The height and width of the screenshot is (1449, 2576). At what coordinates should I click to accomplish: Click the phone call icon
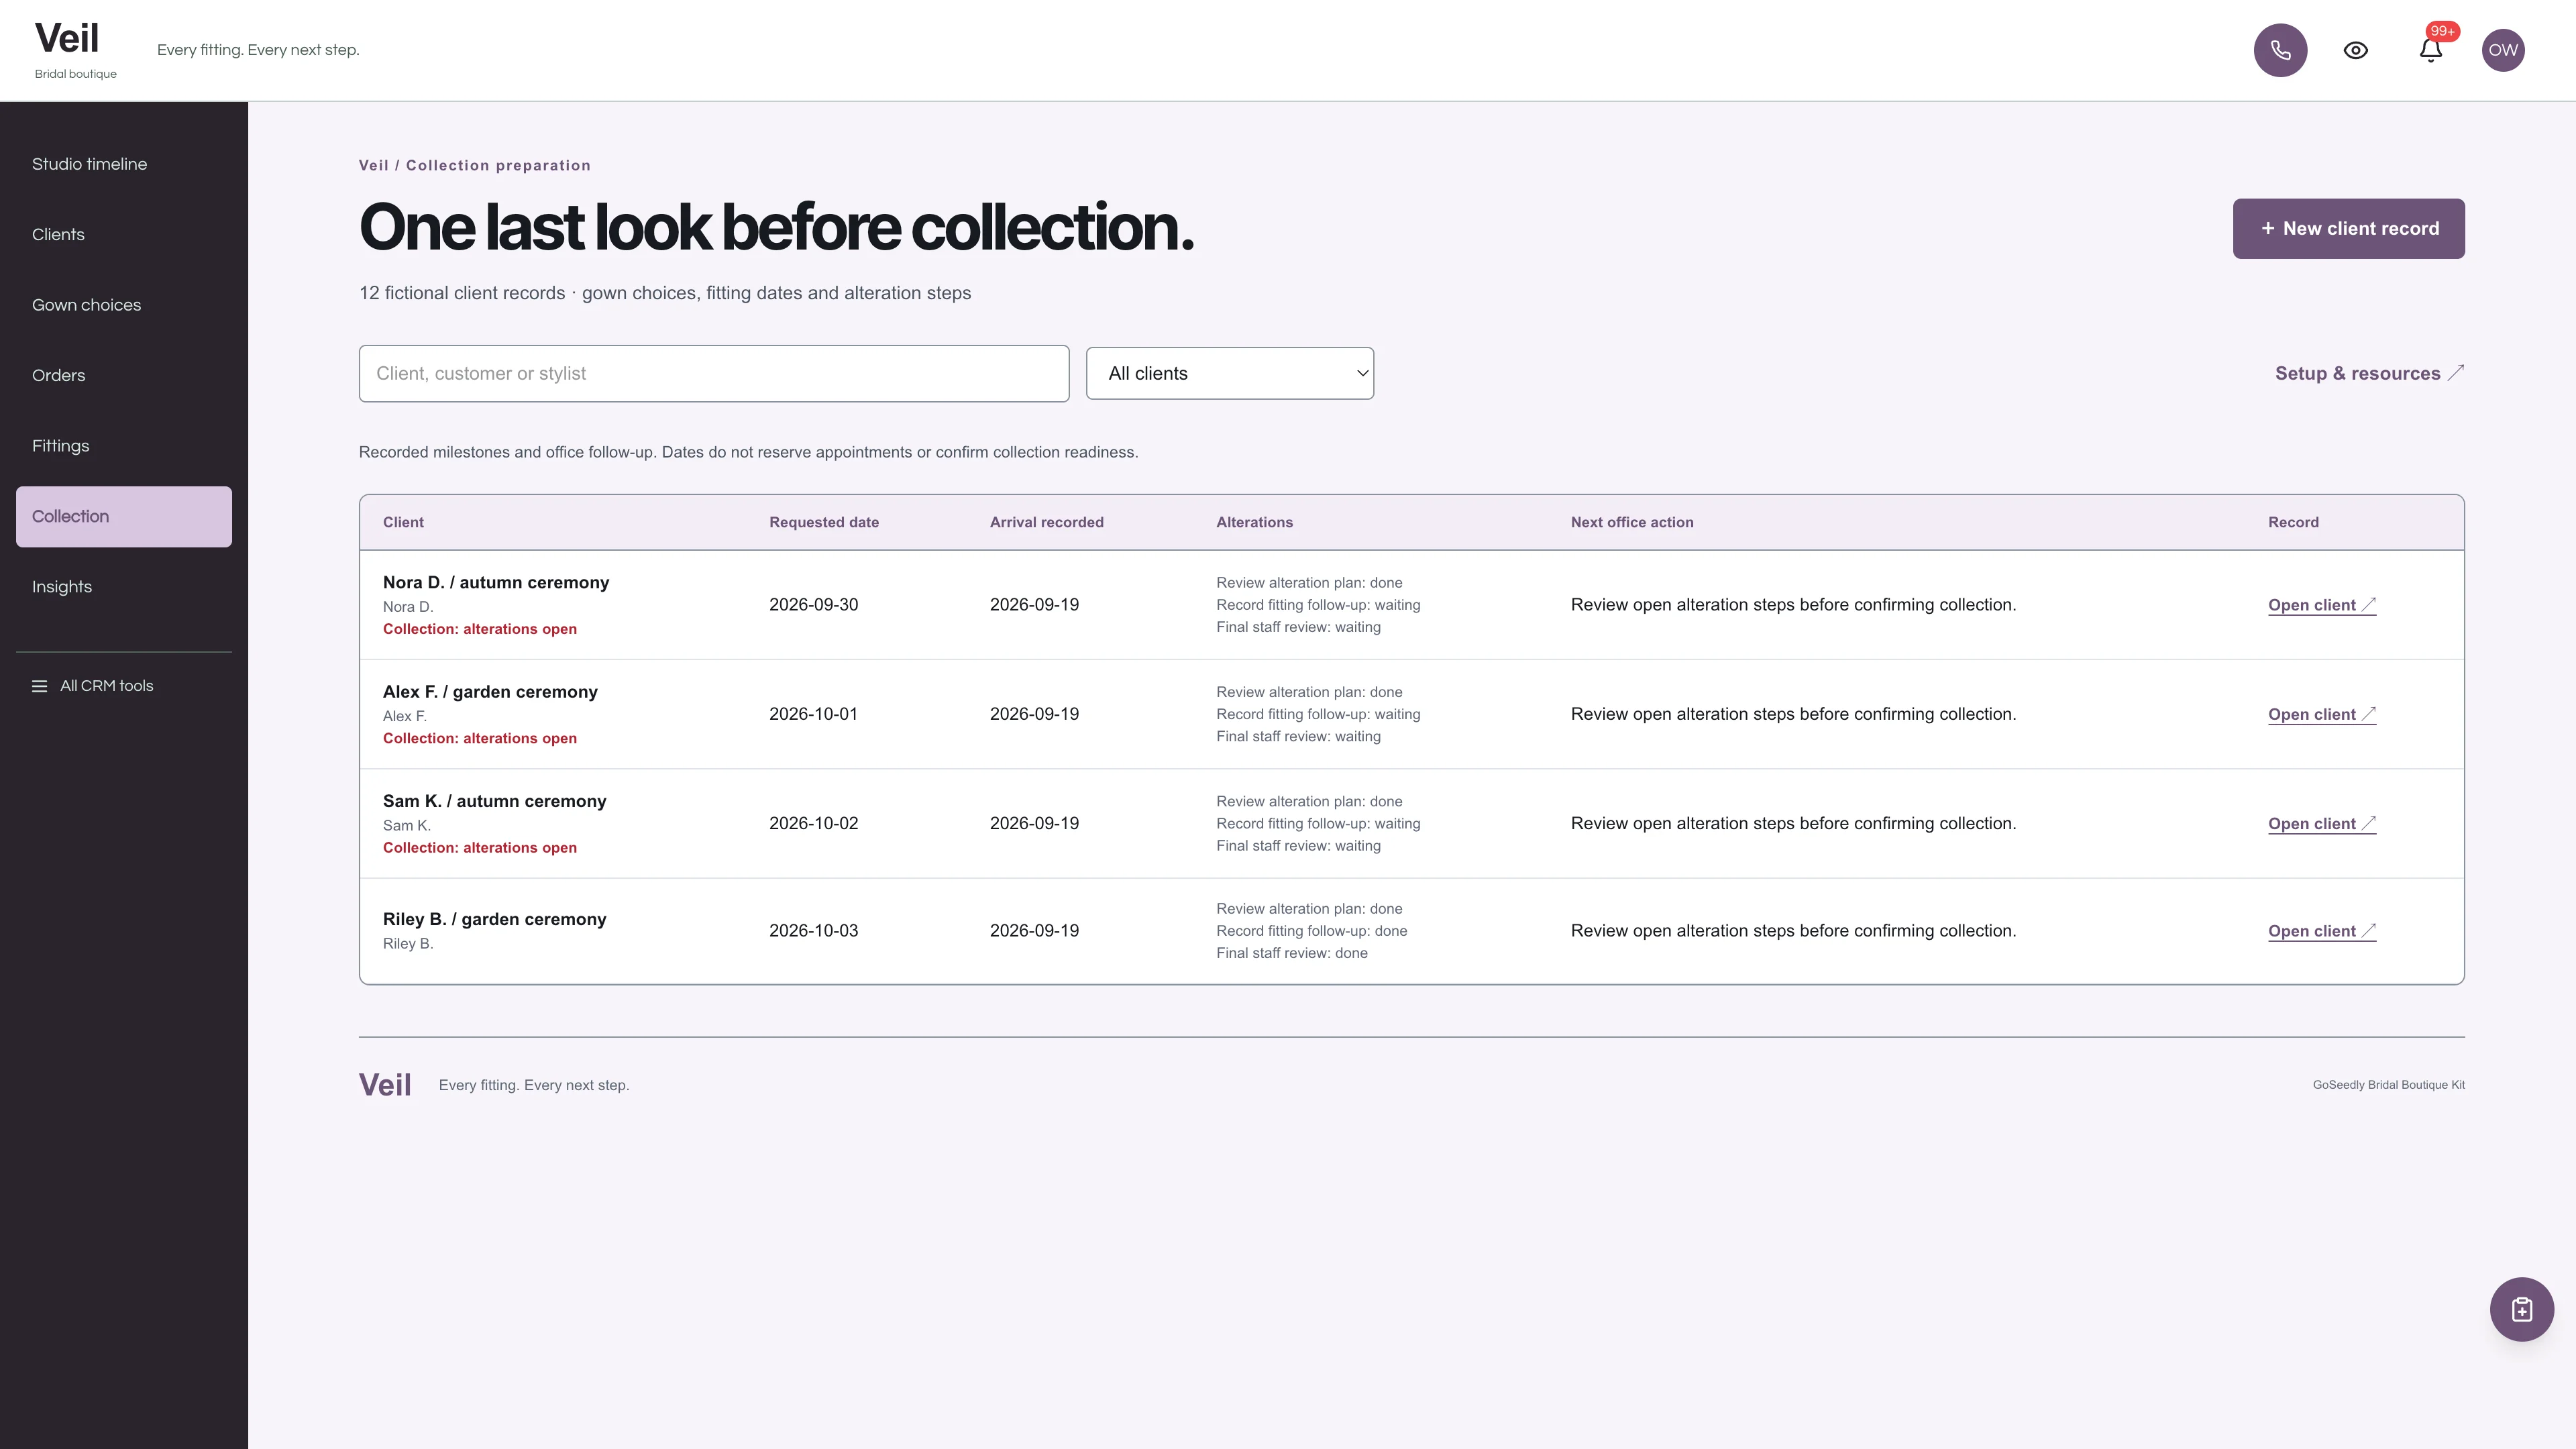(x=2280, y=50)
